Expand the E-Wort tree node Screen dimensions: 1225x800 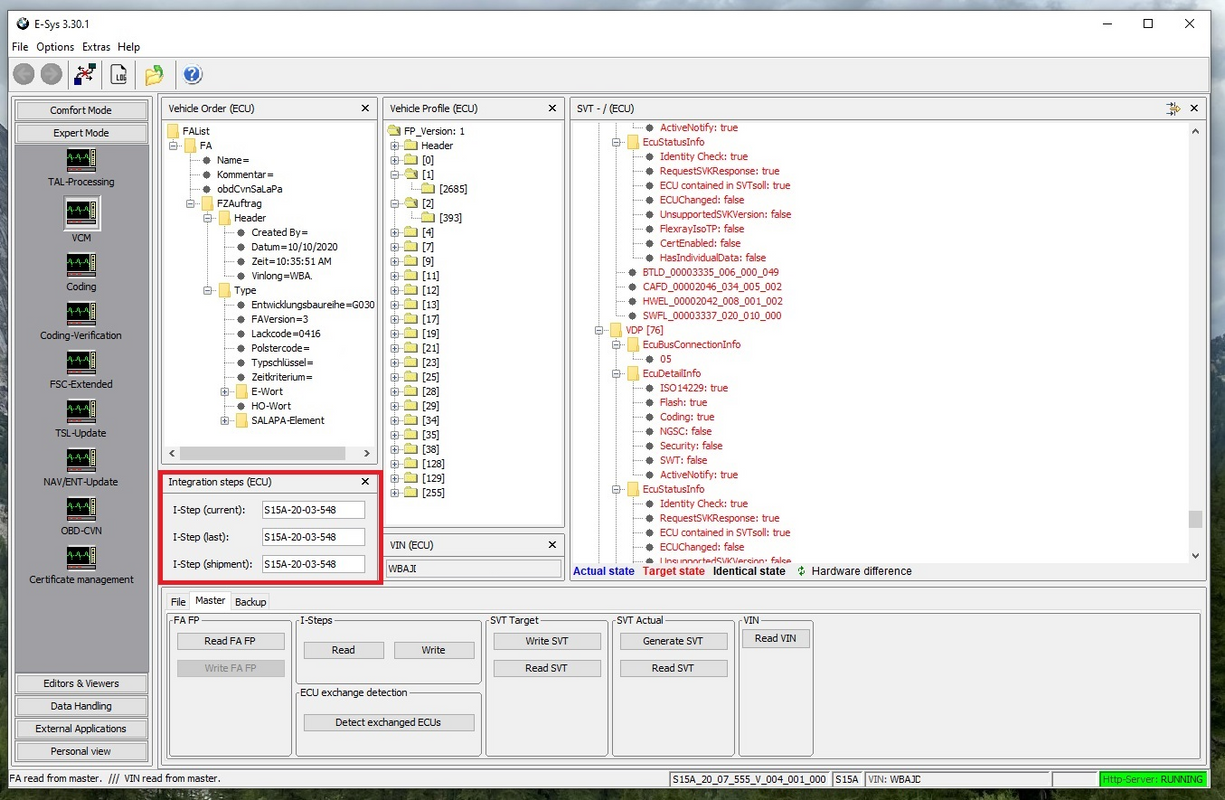point(226,392)
